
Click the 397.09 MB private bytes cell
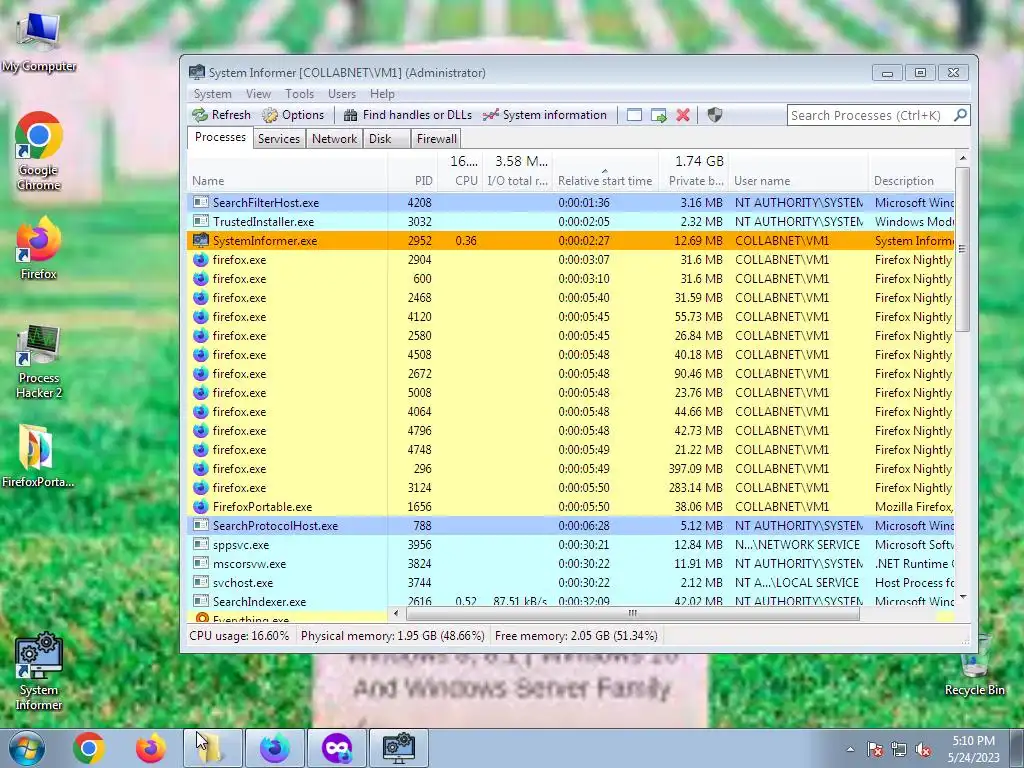click(x=695, y=468)
